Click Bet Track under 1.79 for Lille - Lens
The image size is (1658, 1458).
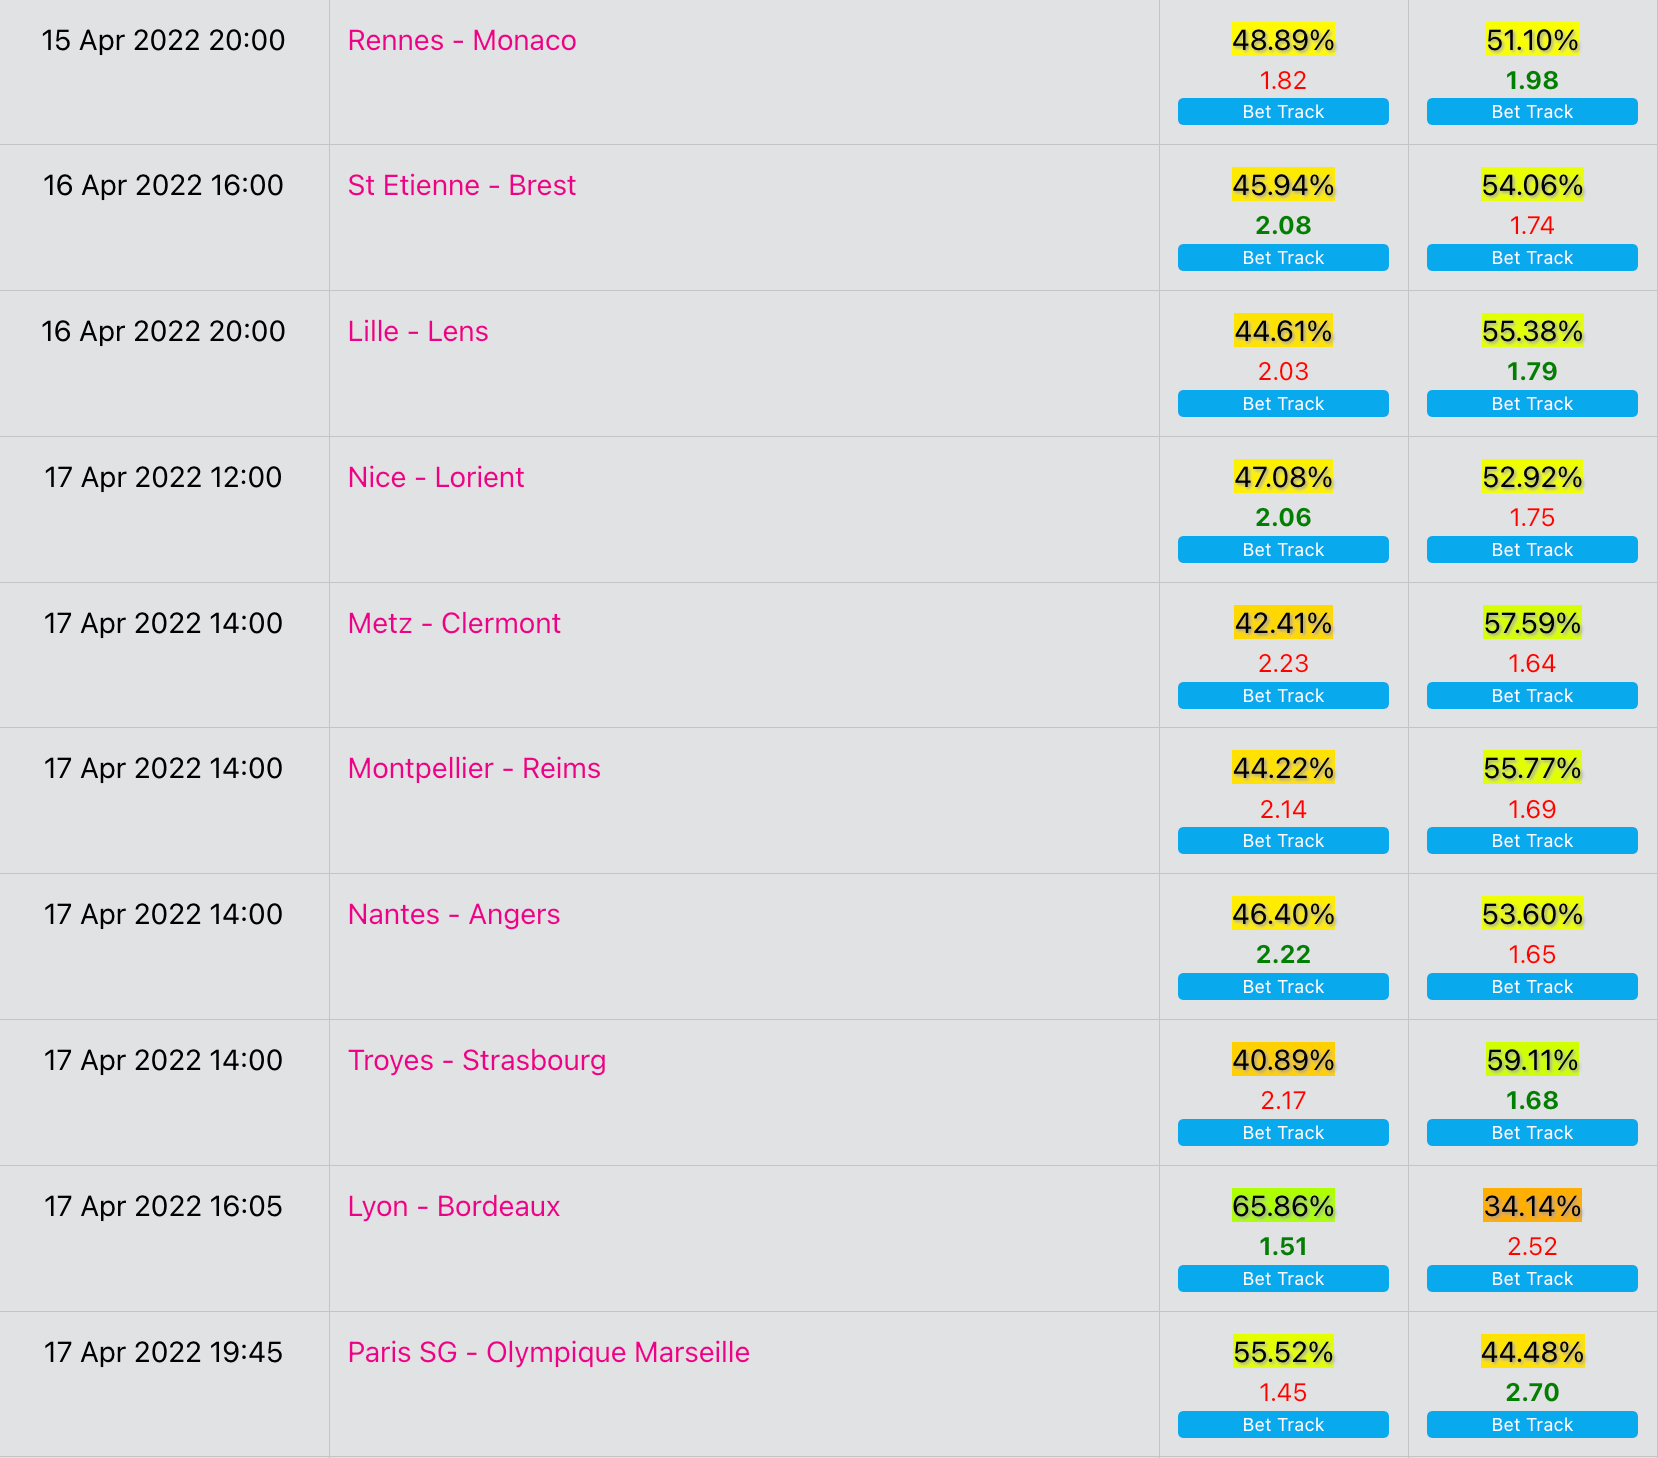pyautogui.click(x=1532, y=404)
